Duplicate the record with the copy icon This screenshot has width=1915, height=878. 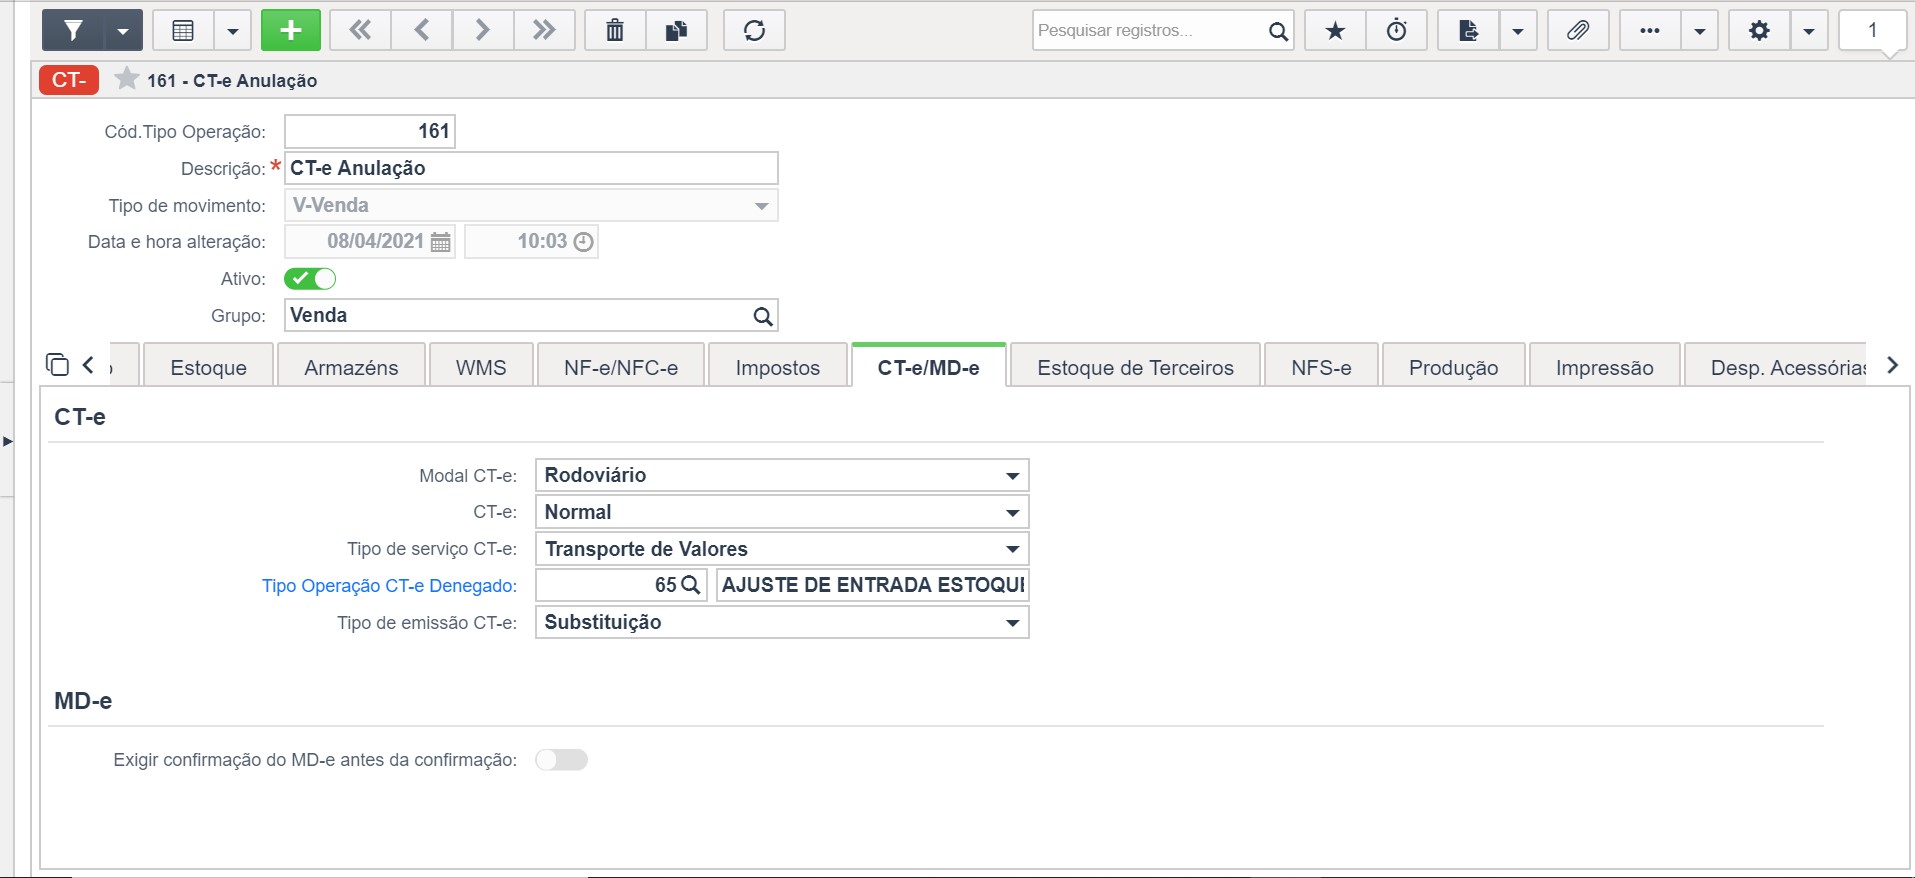coord(677,30)
